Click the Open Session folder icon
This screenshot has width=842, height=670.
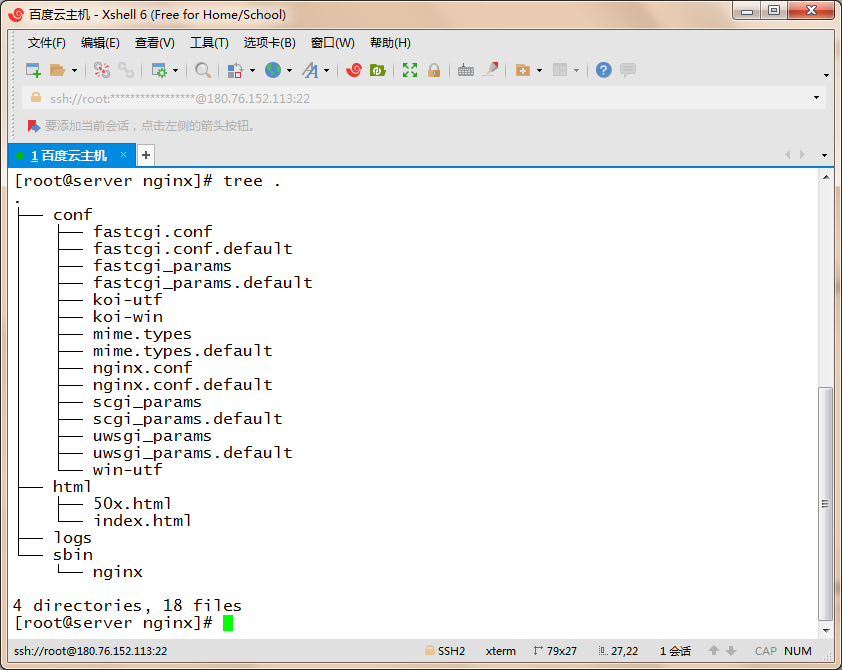(x=57, y=70)
